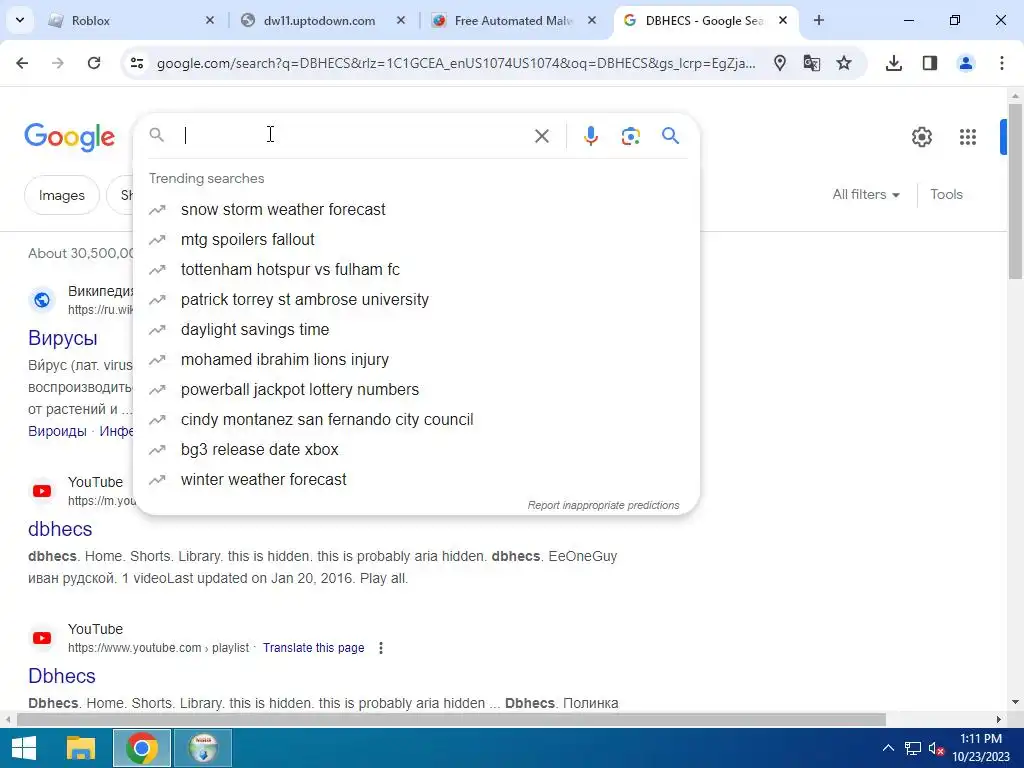
Task: Start voice search with microphone
Action: (x=591, y=136)
